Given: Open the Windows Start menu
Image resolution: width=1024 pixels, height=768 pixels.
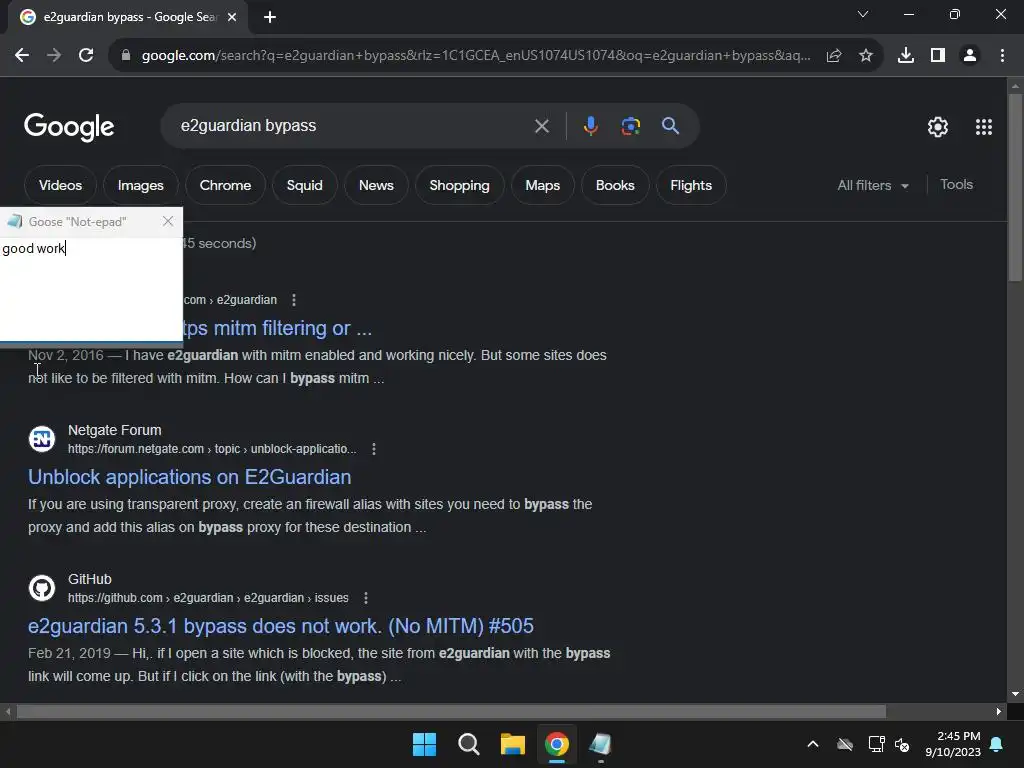Looking at the screenshot, I should pyautogui.click(x=424, y=744).
